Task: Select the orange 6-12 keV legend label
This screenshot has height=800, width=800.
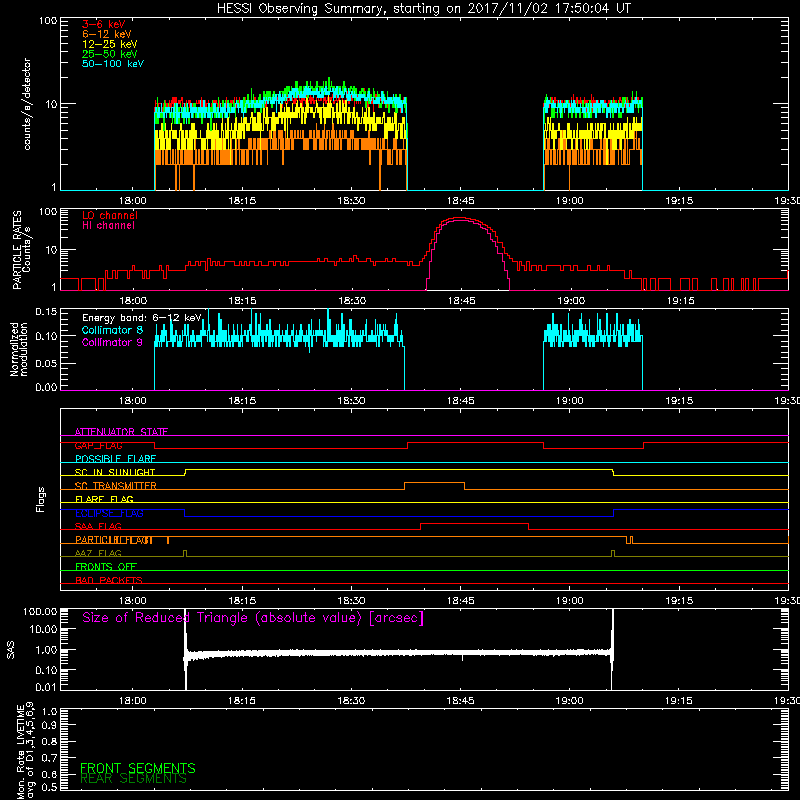Action: coord(107,34)
